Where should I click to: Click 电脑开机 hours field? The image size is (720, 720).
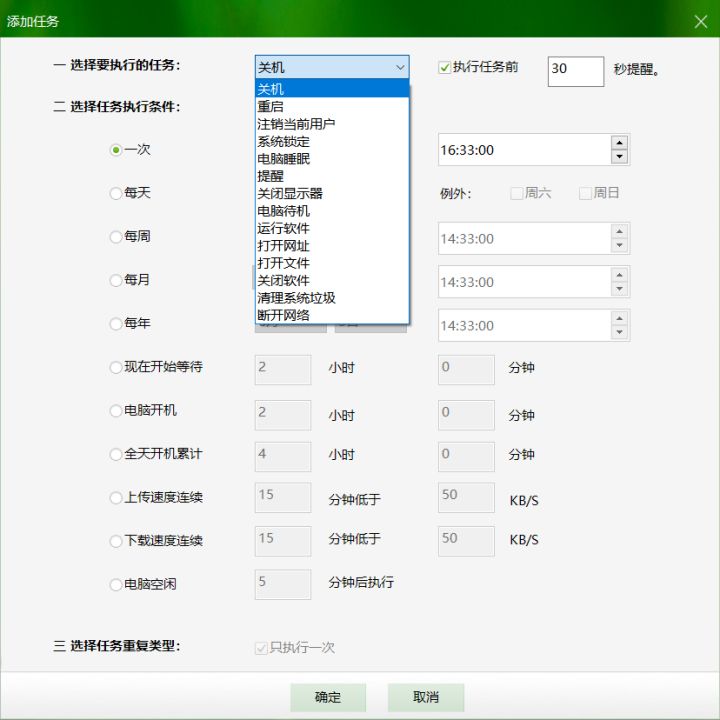[x=283, y=415]
